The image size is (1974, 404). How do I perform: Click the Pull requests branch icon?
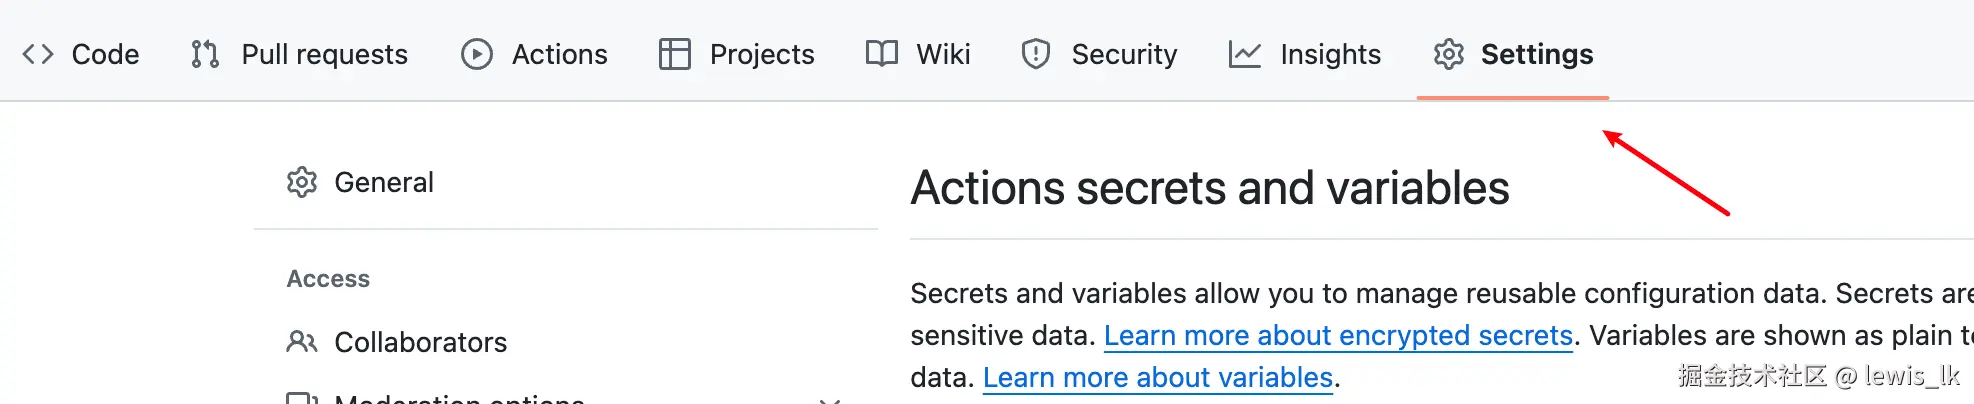[x=205, y=54]
